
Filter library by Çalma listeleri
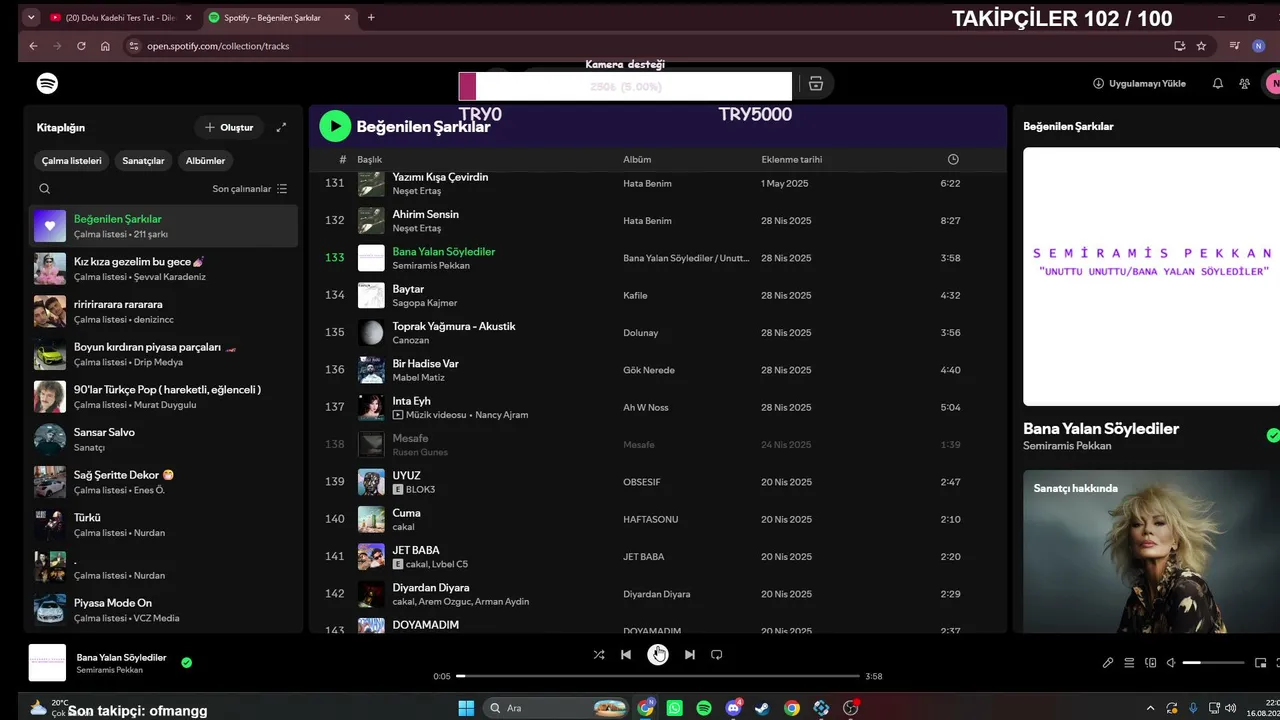[72, 160]
